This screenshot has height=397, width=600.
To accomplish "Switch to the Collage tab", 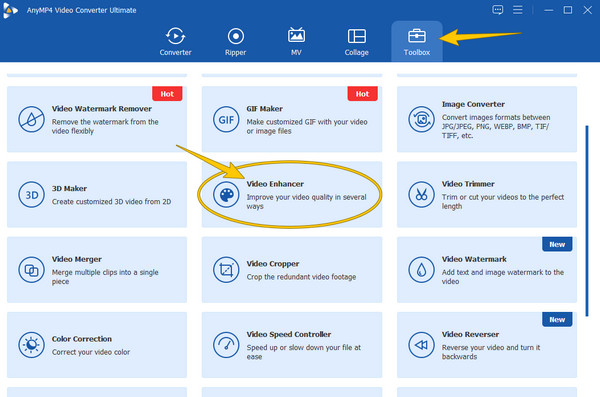I will click(356, 42).
